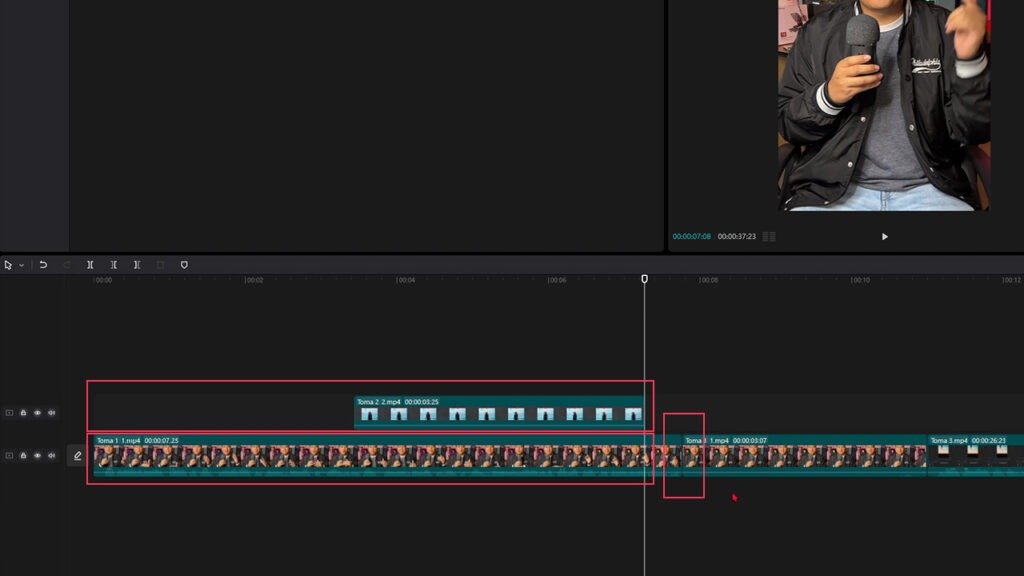1024x576 pixels.
Task: Hide the upper overlay track with the eye icon
Action: (x=37, y=413)
